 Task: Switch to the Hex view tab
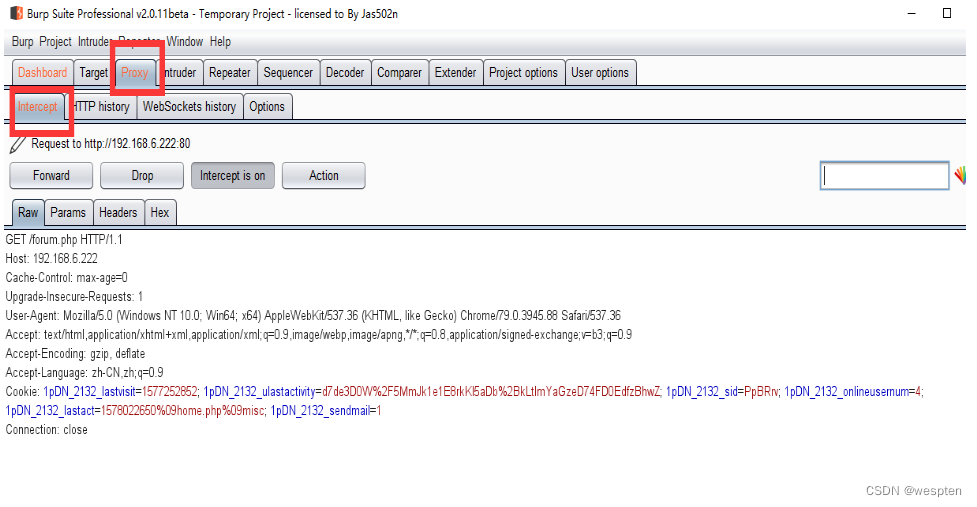(x=160, y=212)
